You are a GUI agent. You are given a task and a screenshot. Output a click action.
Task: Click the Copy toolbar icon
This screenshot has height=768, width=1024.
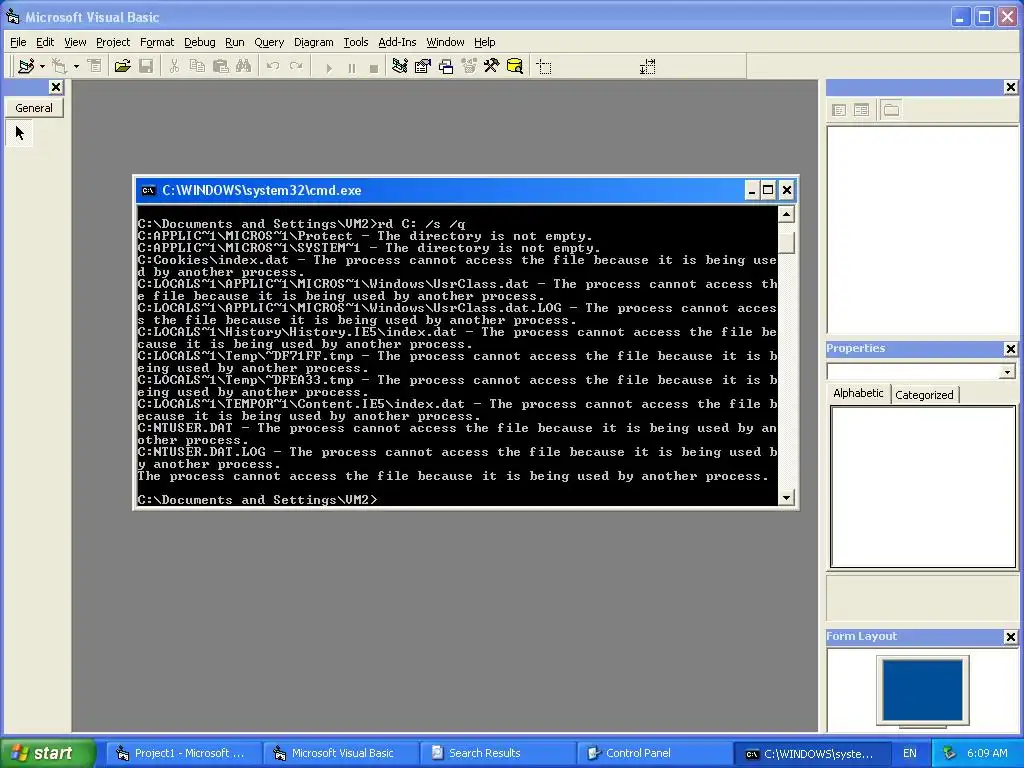197,66
